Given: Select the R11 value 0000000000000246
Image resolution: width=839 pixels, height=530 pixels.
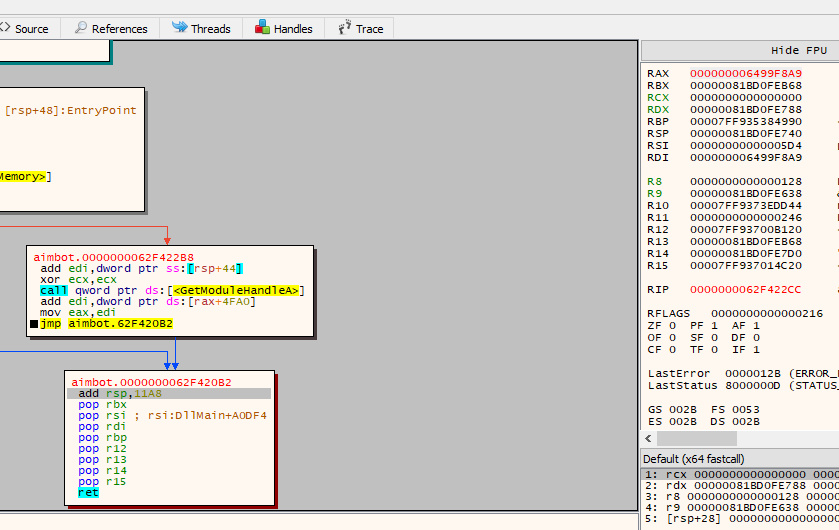Looking at the screenshot, I should pos(745,218).
